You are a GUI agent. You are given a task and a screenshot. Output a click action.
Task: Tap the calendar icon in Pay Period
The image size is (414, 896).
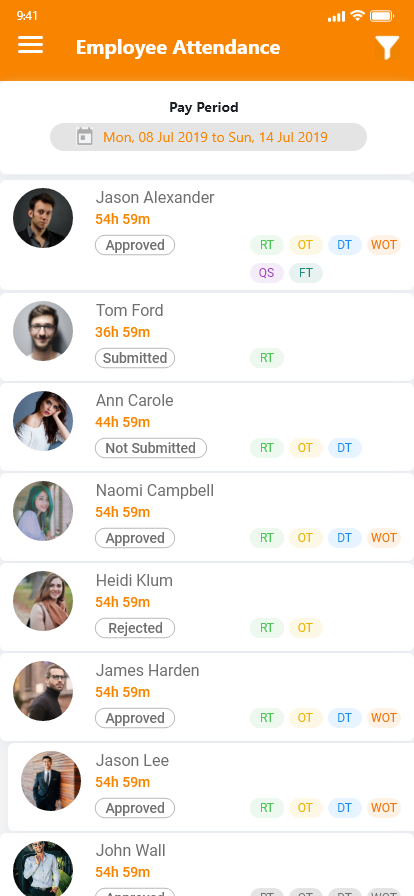pos(85,137)
